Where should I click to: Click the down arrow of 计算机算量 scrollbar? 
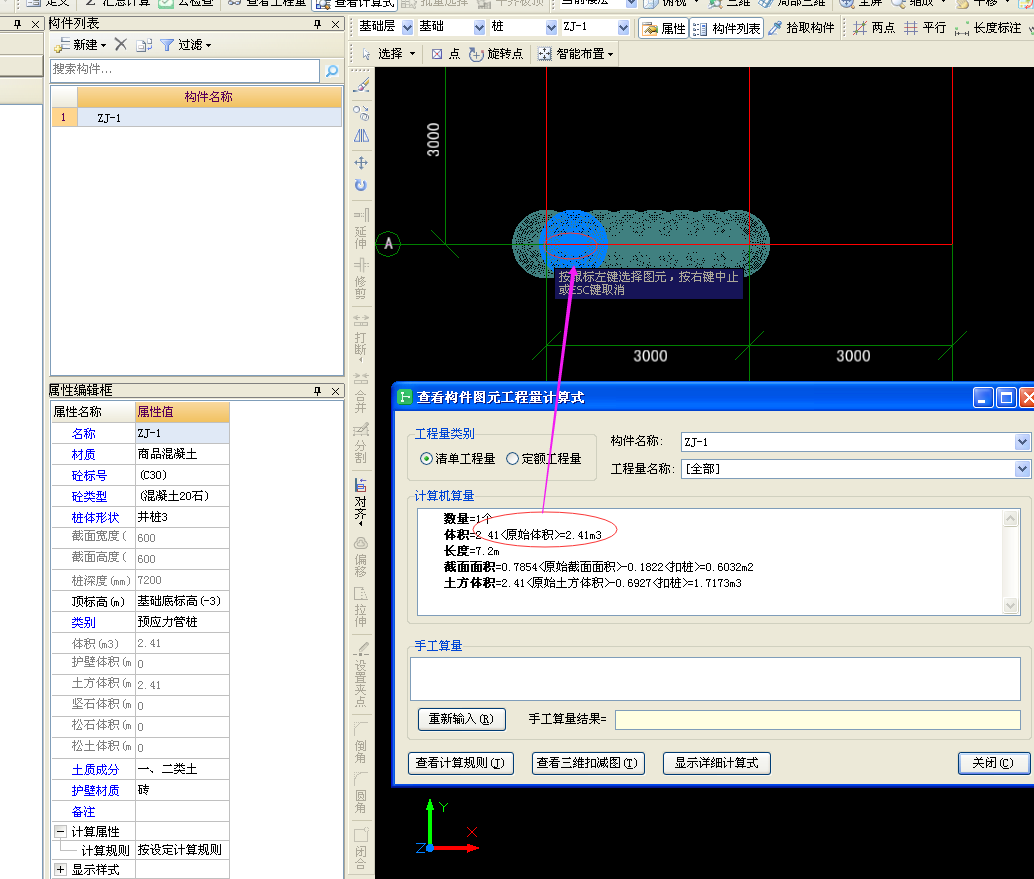1010,605
